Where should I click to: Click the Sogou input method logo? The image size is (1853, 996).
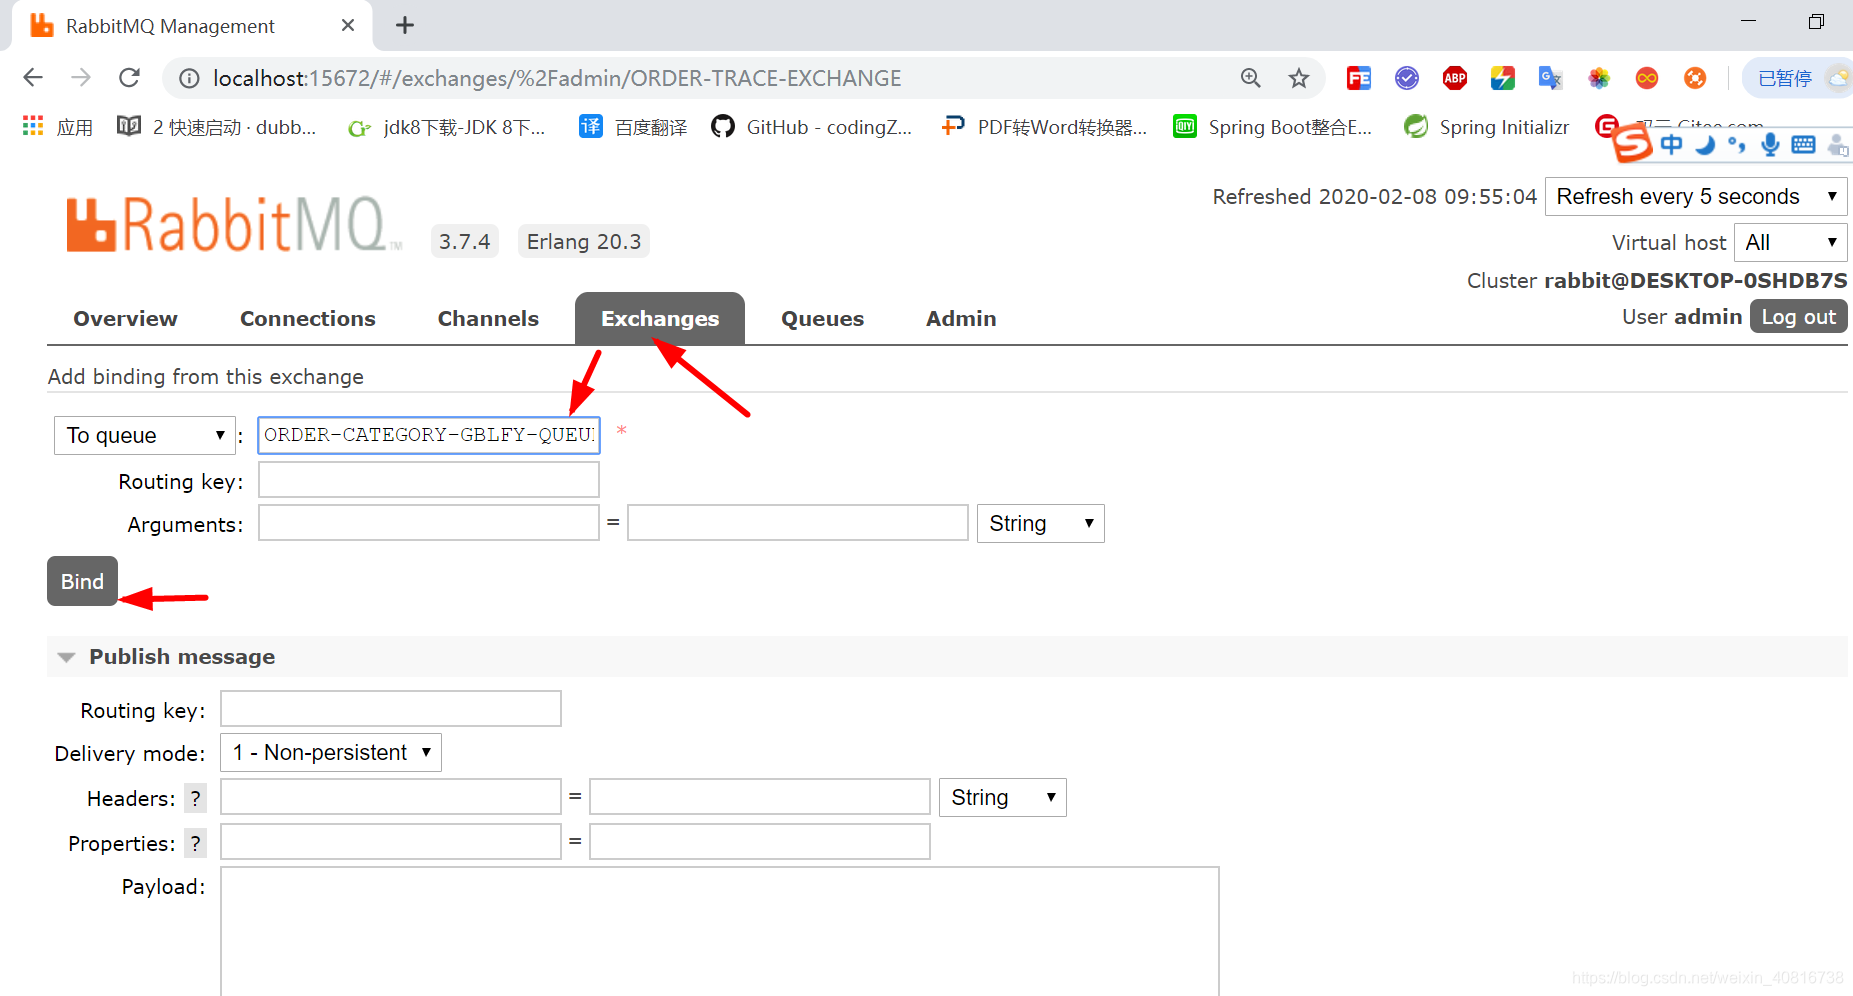pos(1631,143)
